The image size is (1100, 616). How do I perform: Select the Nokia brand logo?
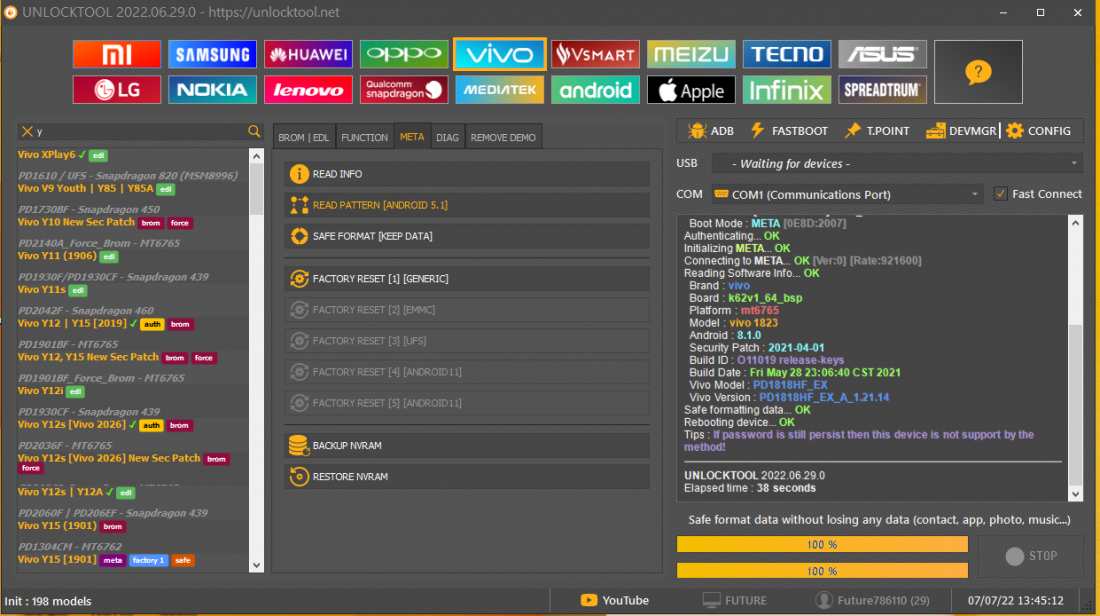click(212, 90)
